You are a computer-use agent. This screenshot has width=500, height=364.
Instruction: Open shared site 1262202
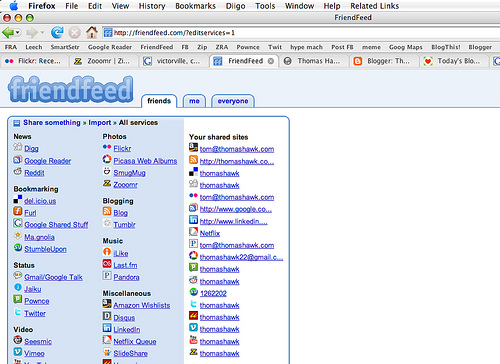point(213,294)
